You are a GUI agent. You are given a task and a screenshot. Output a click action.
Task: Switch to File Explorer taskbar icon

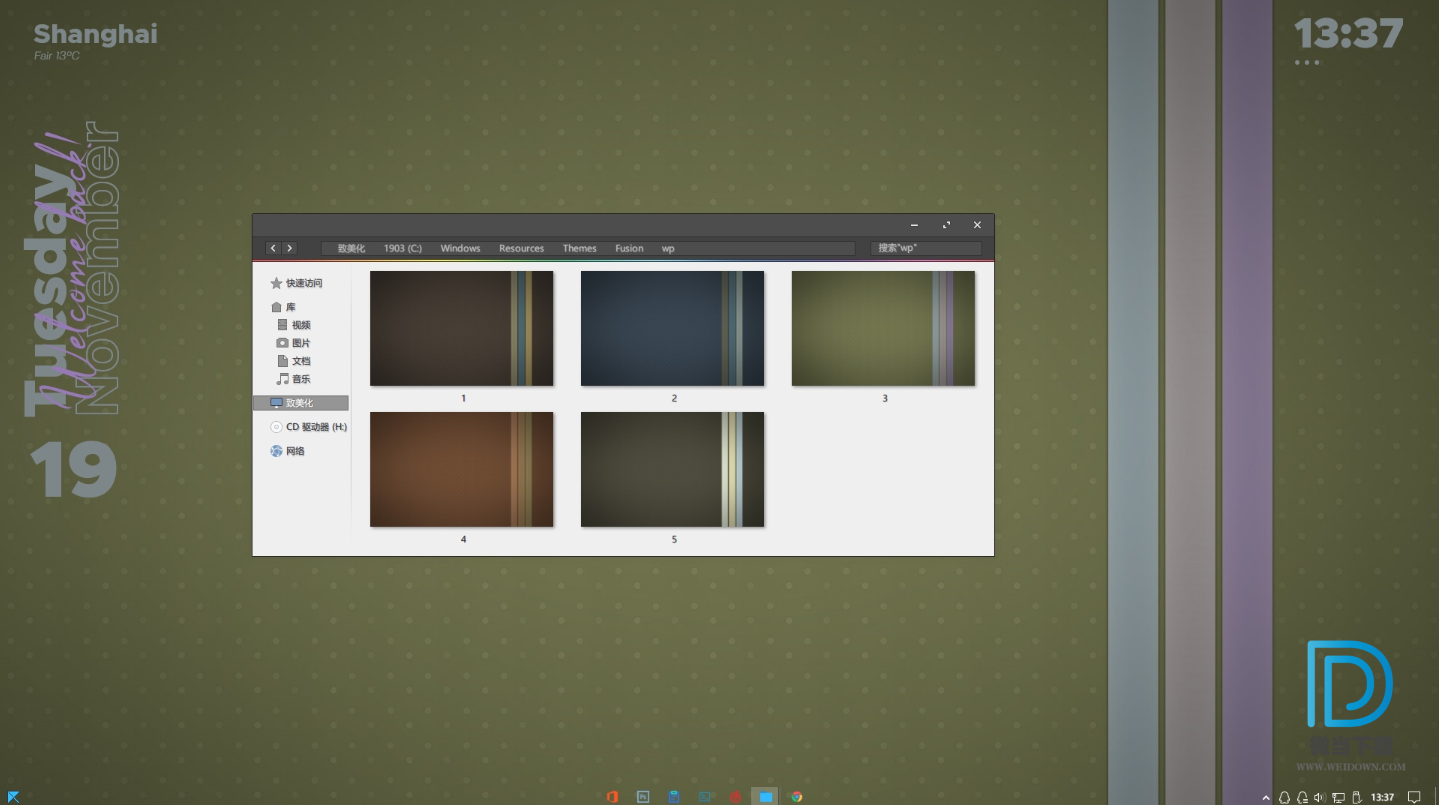(x=765, y=797)
